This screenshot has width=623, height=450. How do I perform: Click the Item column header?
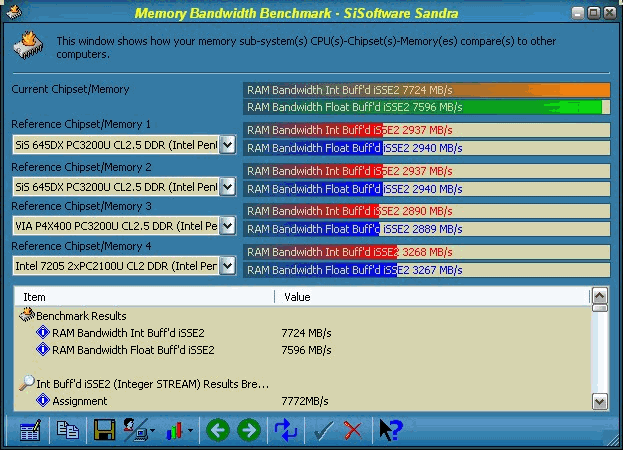tap(144, 297)
